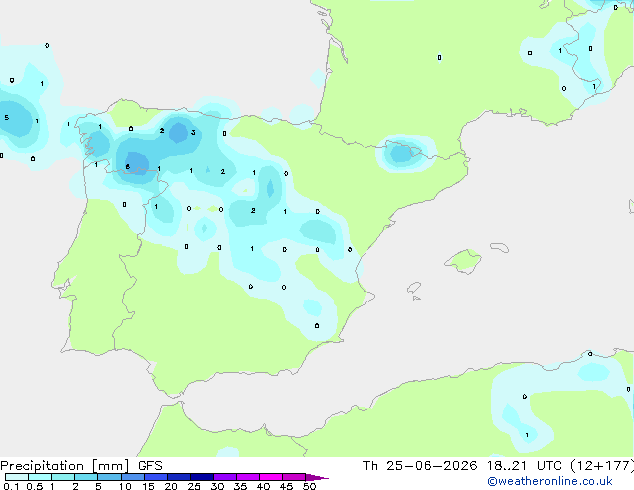Open the weatheronline.co.uk link

coord(550,481)
